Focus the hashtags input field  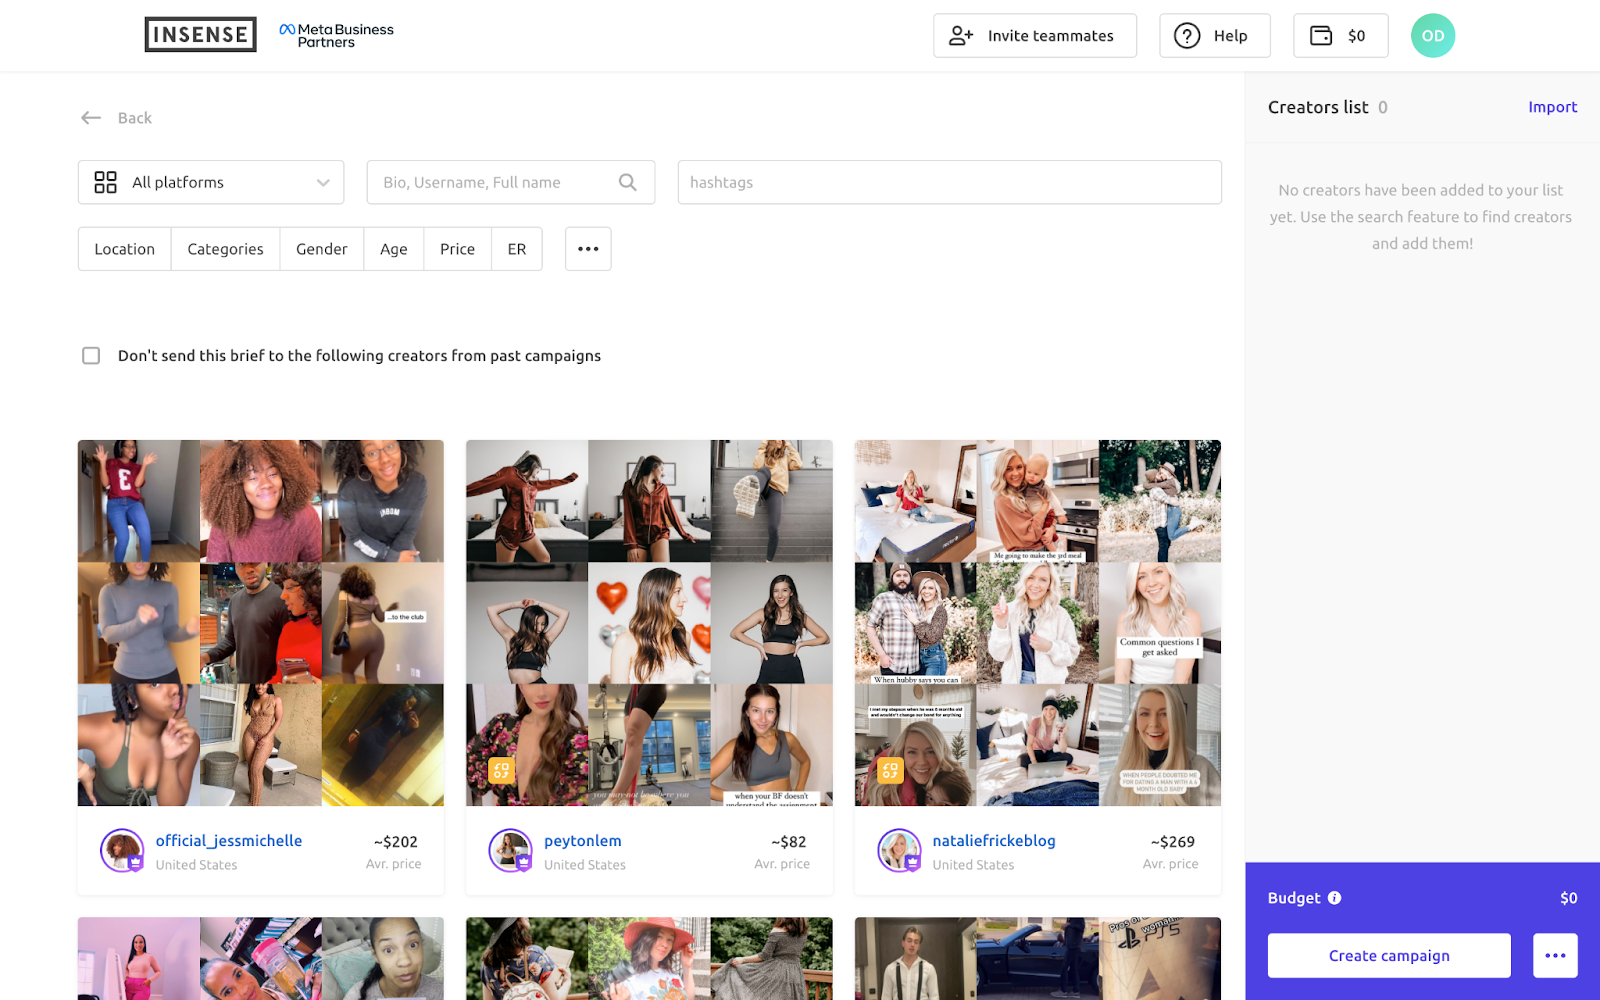pos(950,182)
